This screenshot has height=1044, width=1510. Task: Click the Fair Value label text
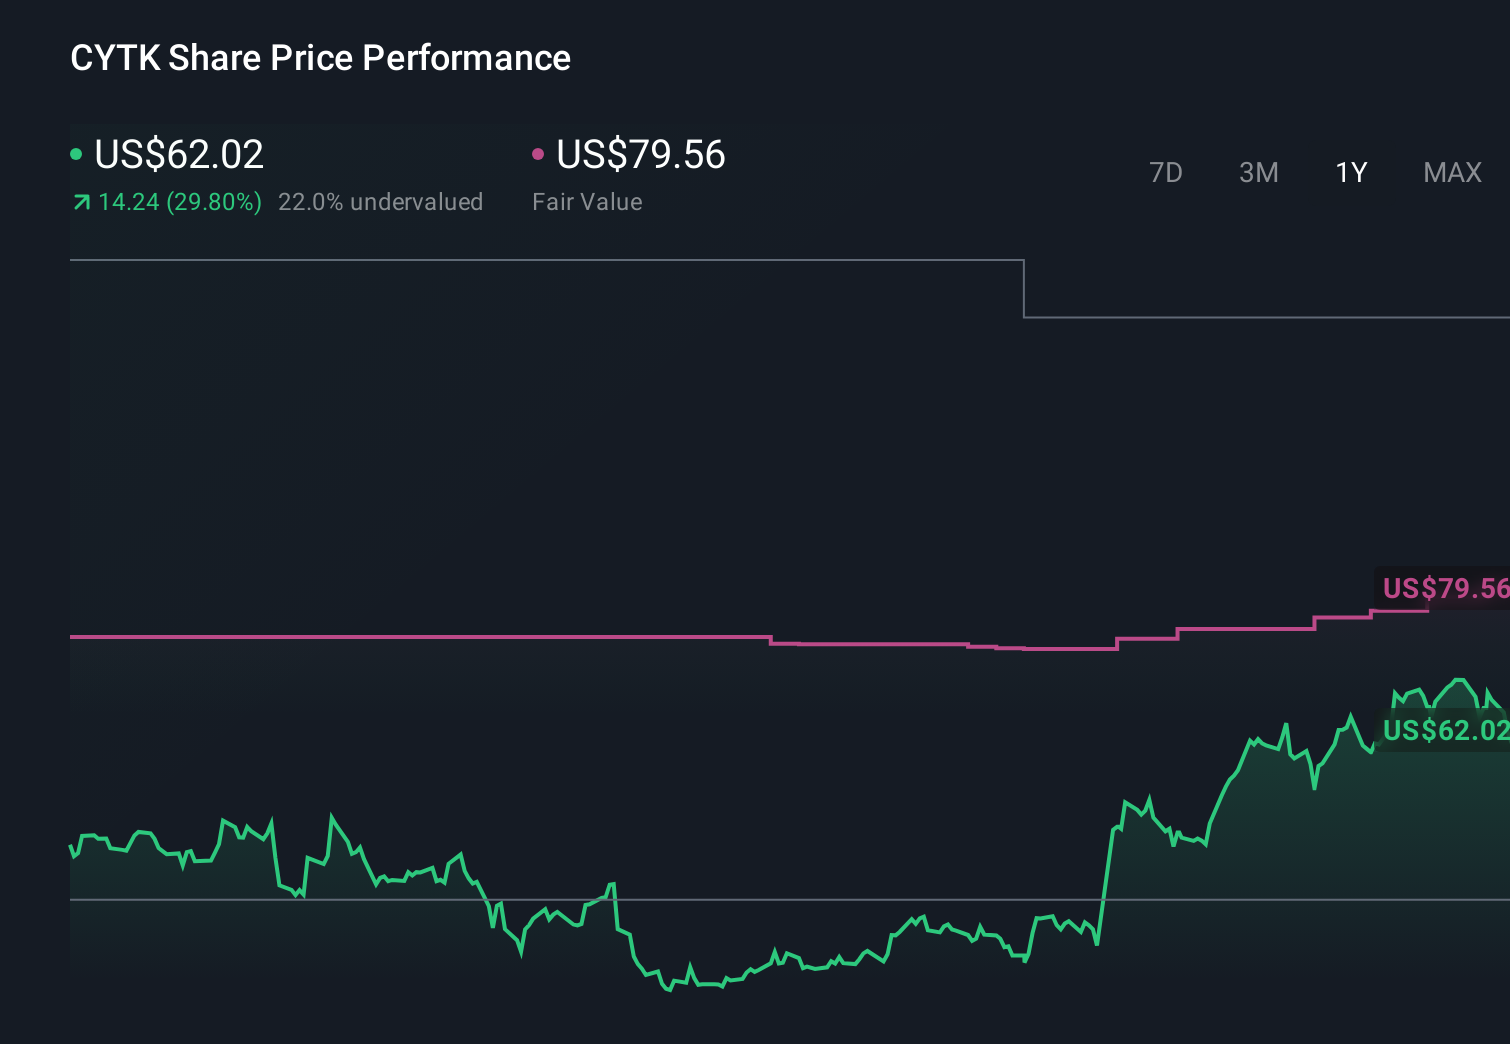587,201
